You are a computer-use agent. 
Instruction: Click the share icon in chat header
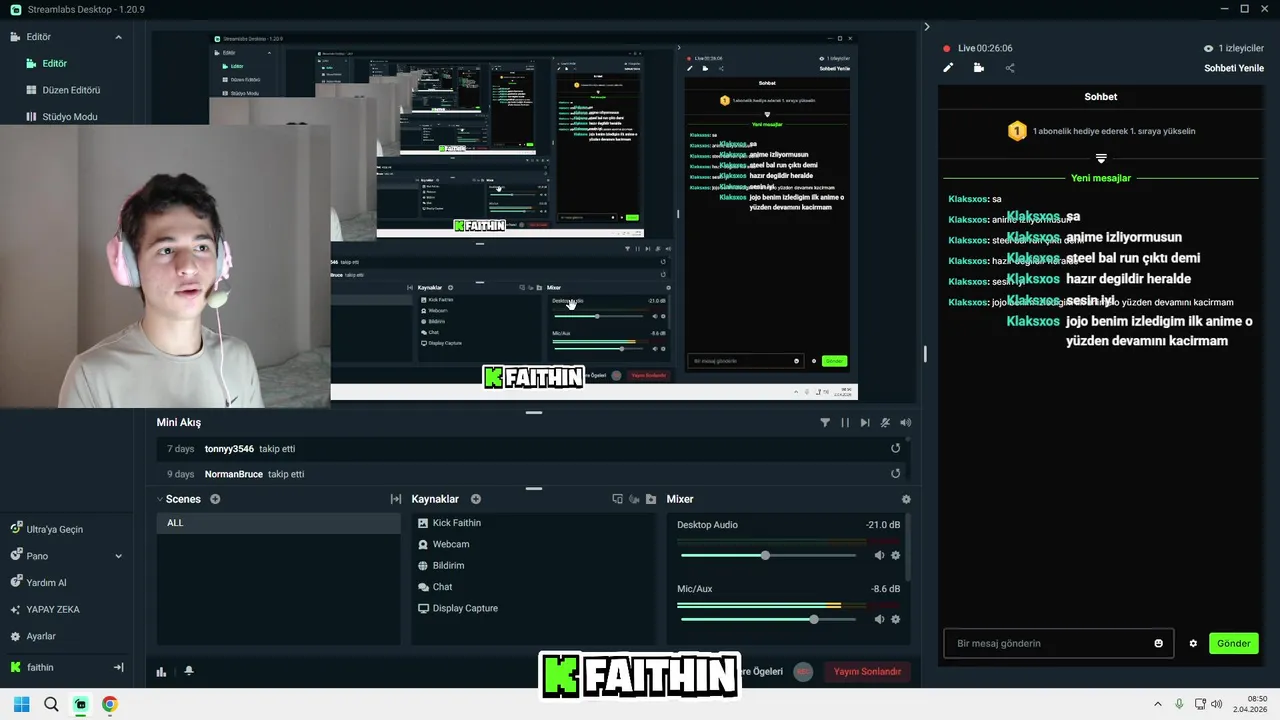coord(1010,68)
